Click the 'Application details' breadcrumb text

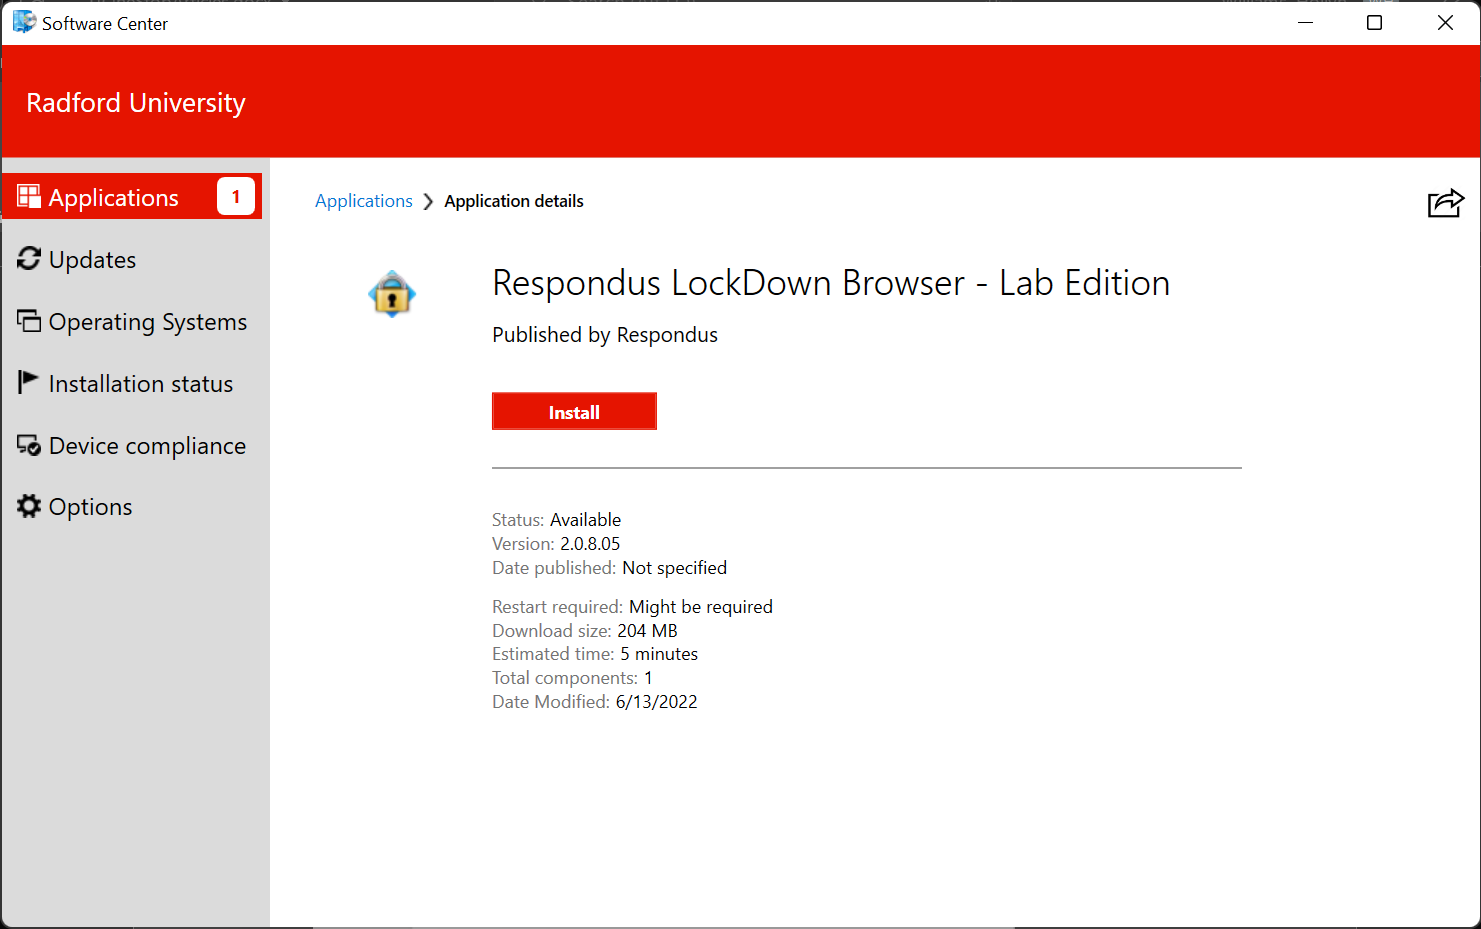tap(514, 201)
